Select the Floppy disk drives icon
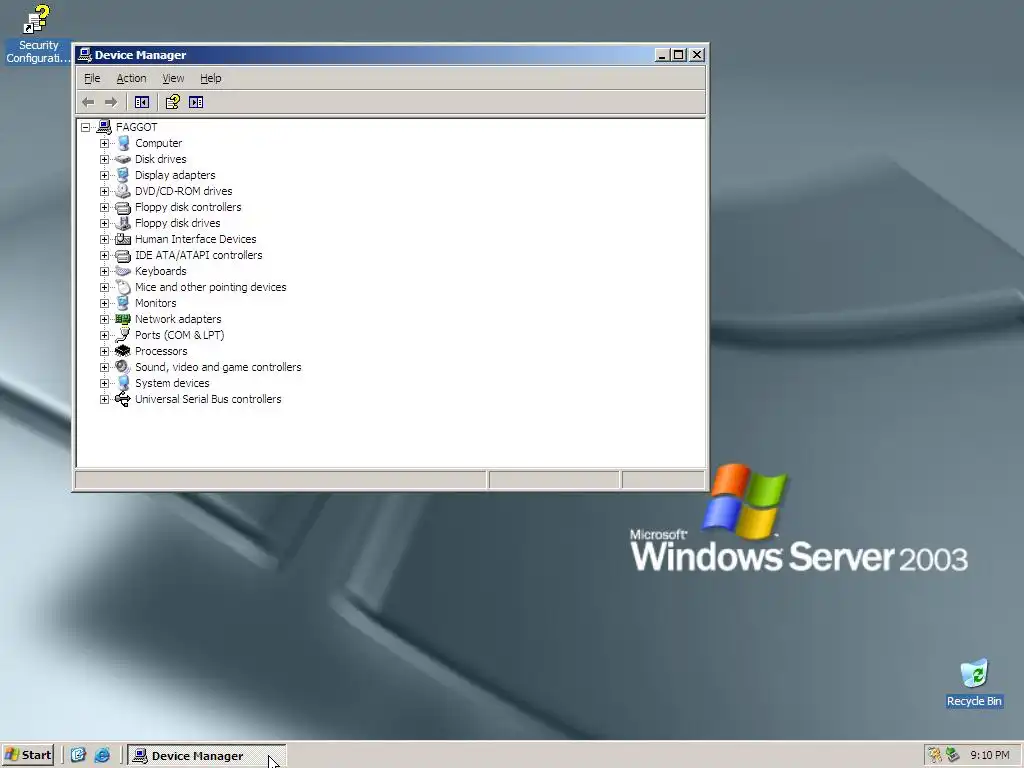The height and width of the screenshot is (768, 1024). [x=123, y=223]
